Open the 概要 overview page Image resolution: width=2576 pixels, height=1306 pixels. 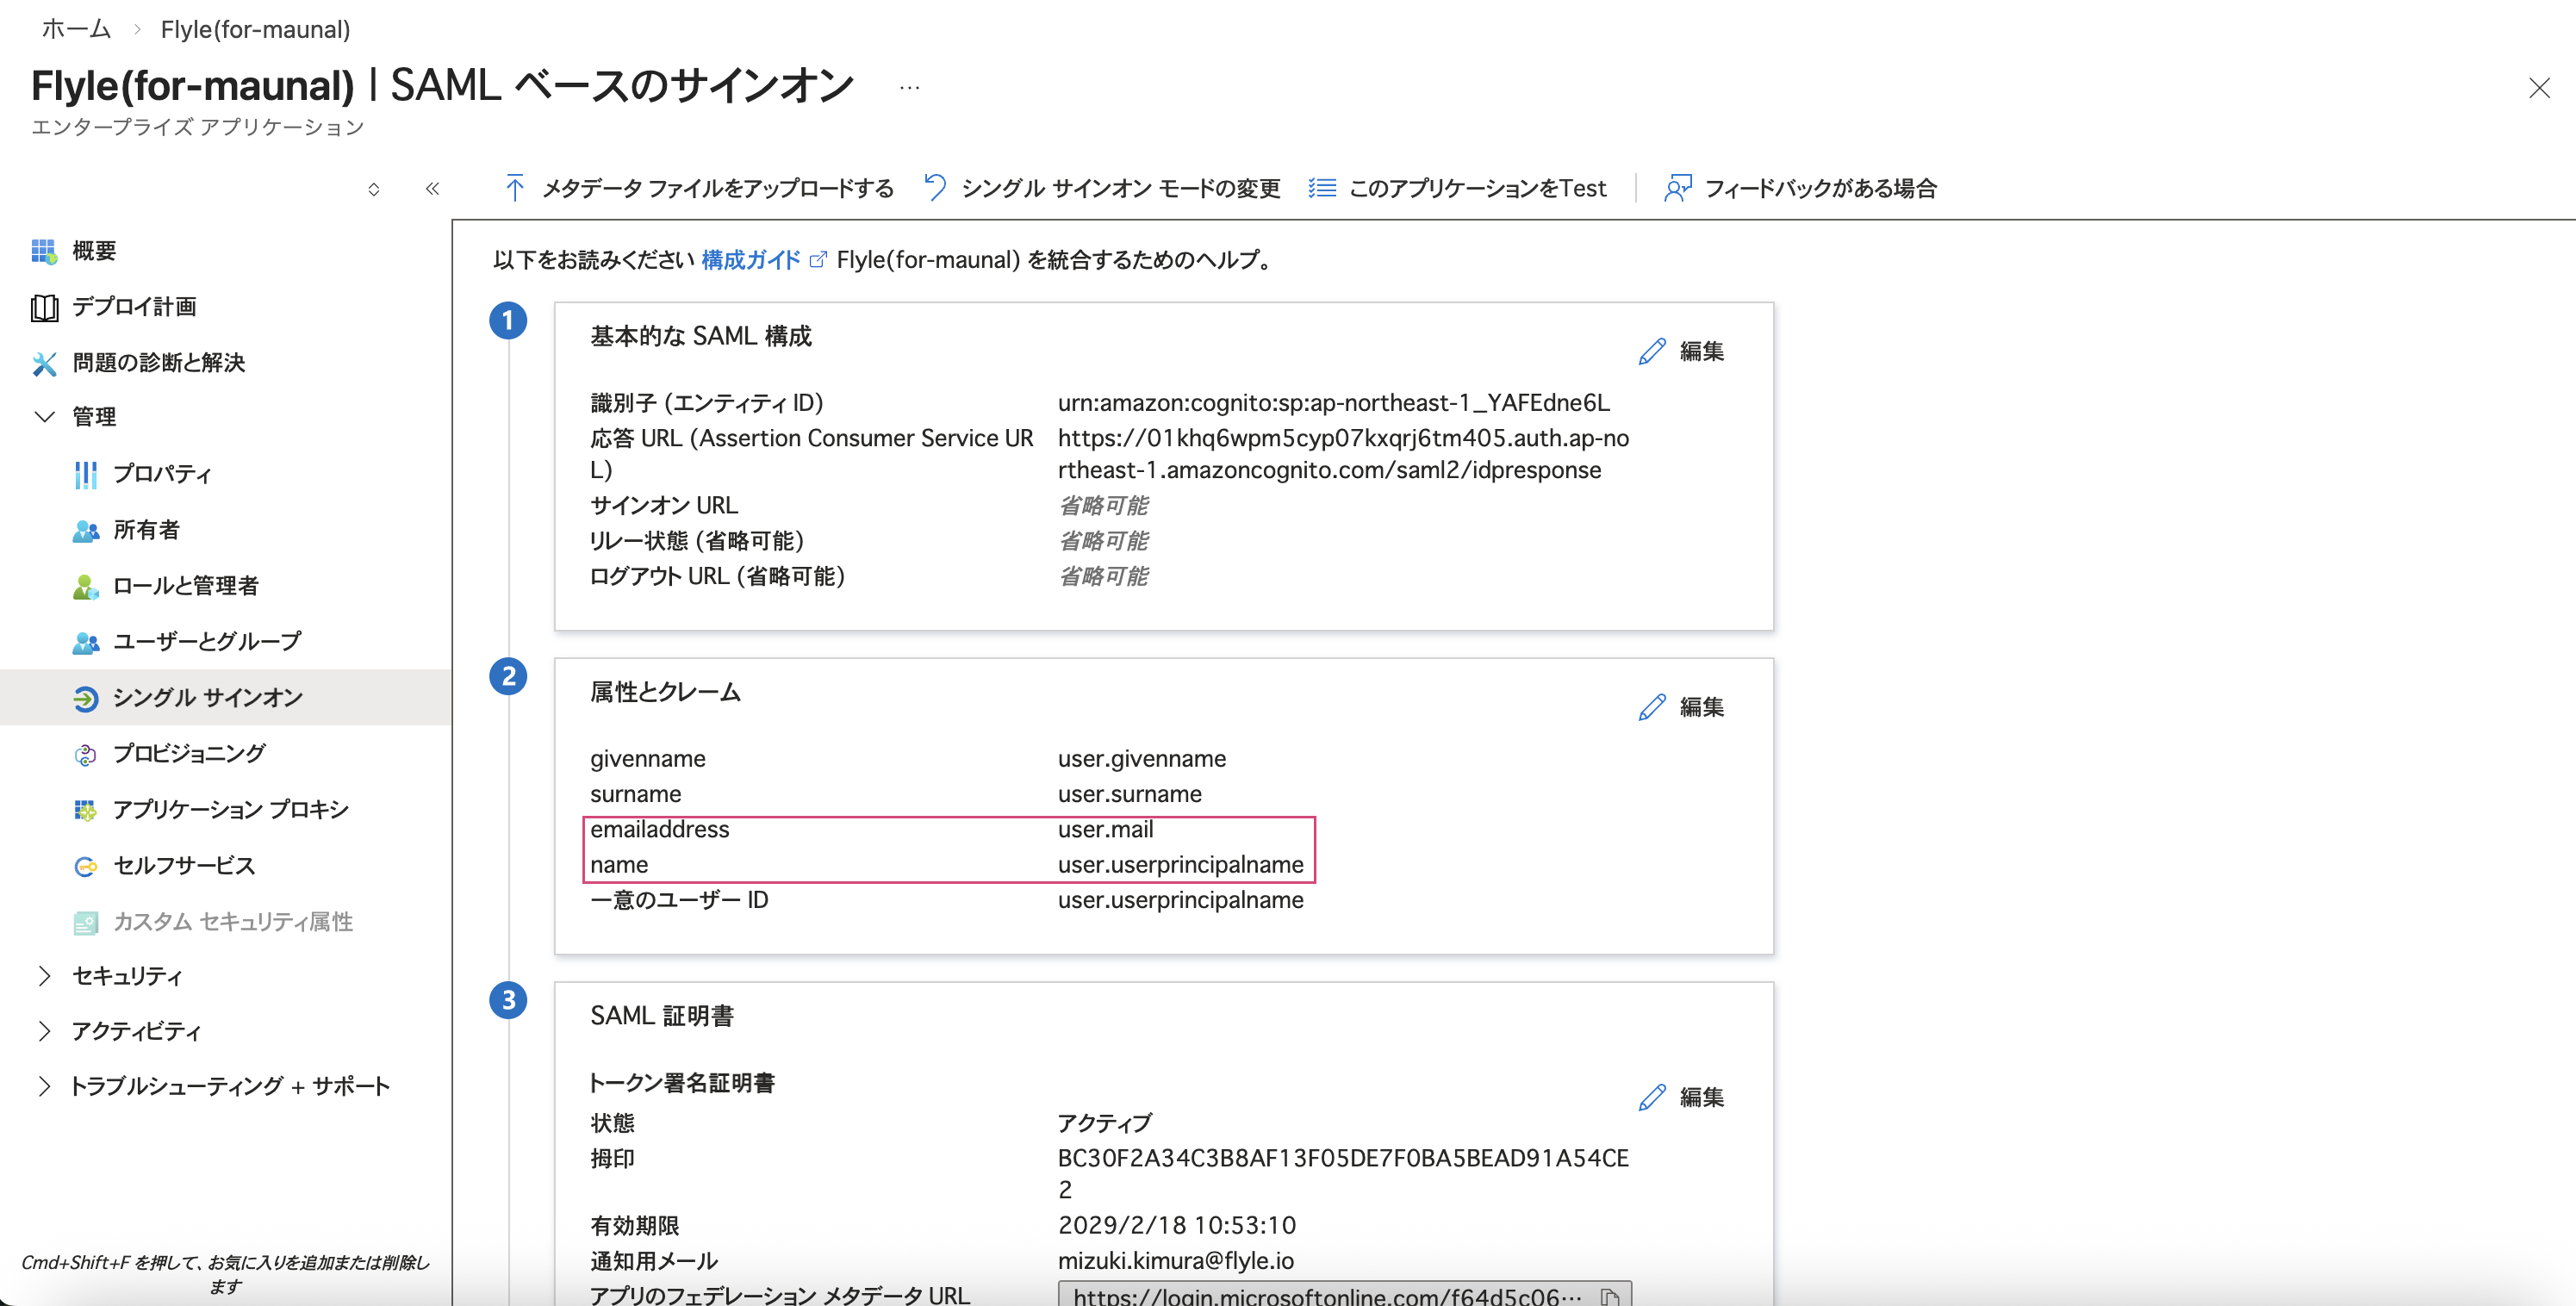(x=93, y=251)
